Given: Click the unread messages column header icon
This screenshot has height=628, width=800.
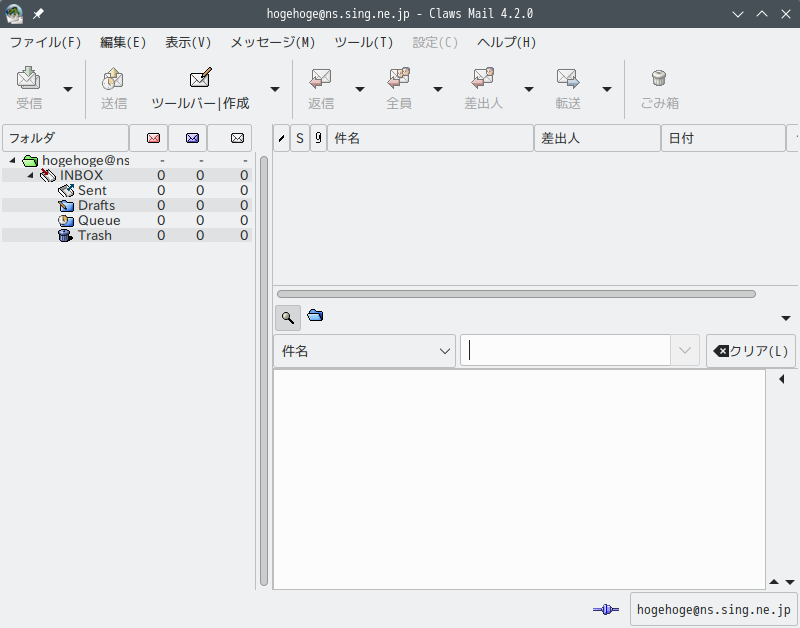Looking at the screenshot, I should point(192,138).
